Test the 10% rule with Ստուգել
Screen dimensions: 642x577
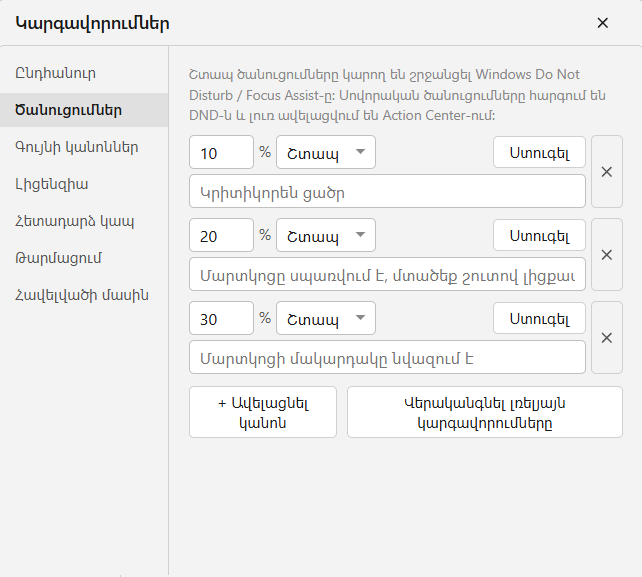coord(539,152)
